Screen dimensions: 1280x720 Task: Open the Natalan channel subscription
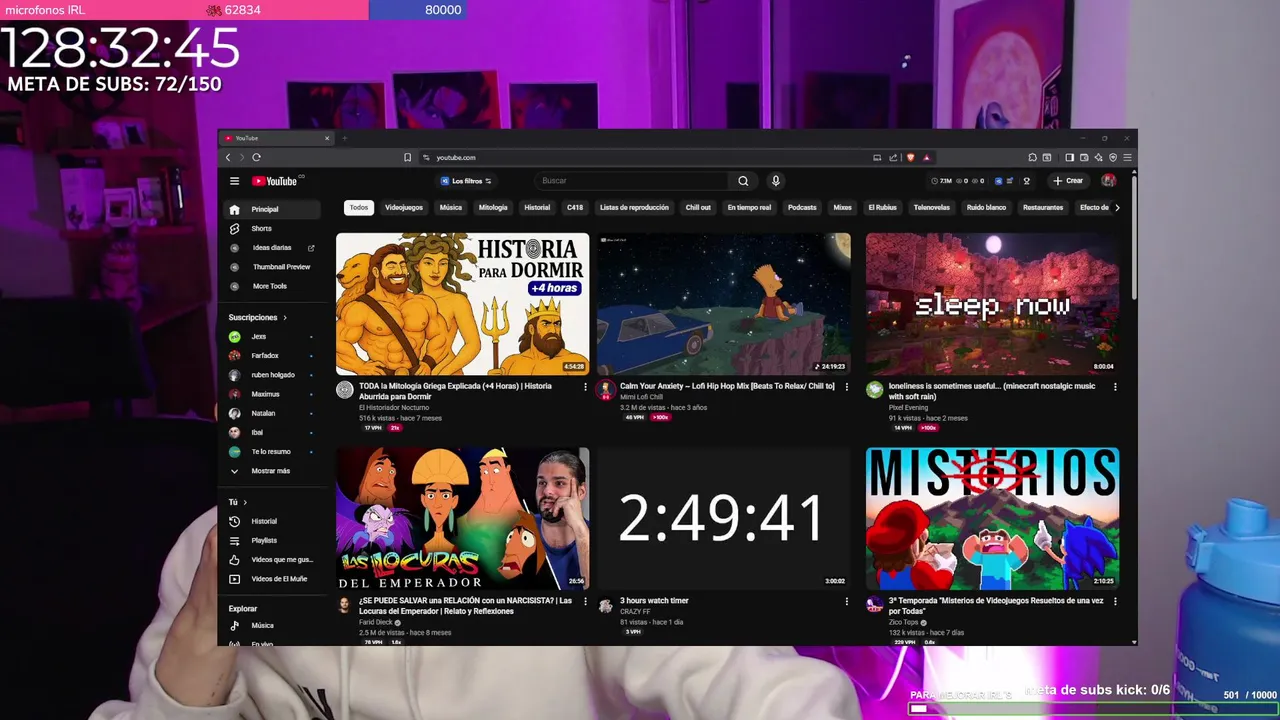273,413
